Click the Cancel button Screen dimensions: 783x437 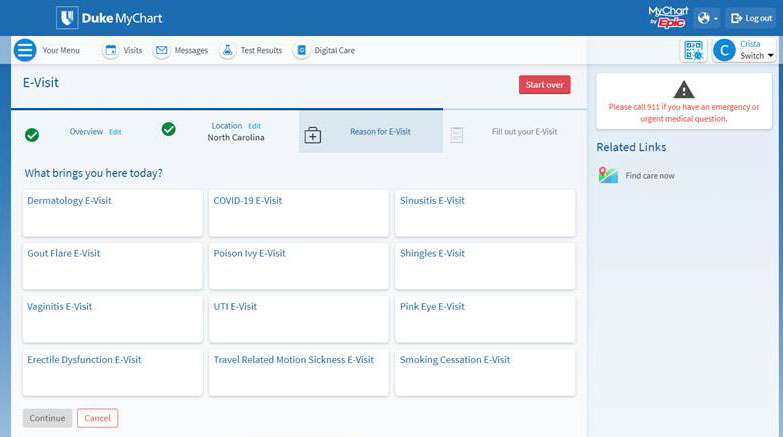pos(97,418)
